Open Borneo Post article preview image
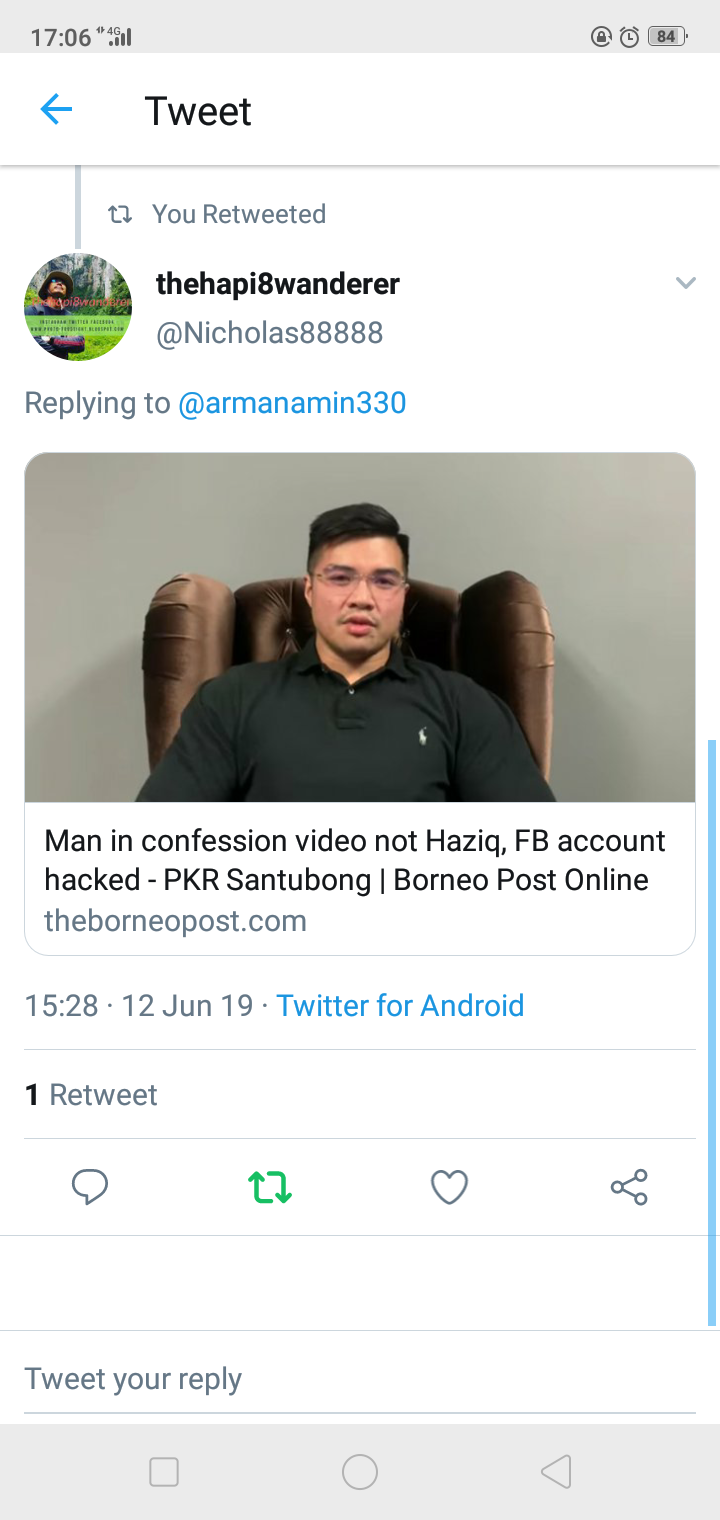The height and width of the screenshot is (1520, 720). coord(360,627)
